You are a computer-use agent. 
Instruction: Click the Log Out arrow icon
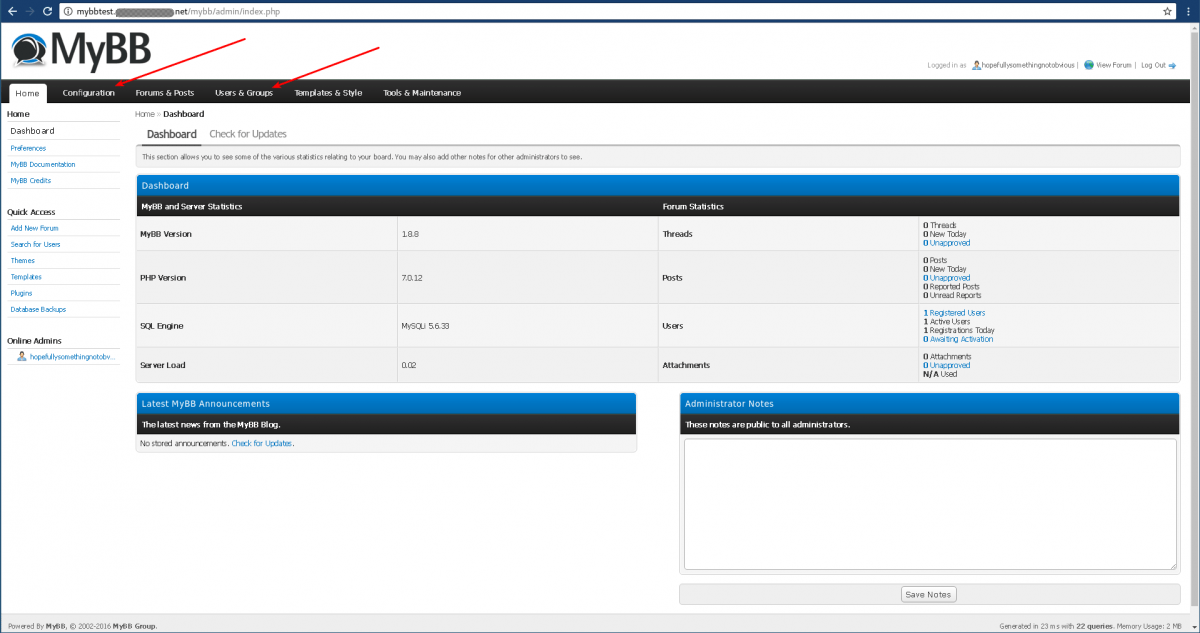(x=1172, y=64)
